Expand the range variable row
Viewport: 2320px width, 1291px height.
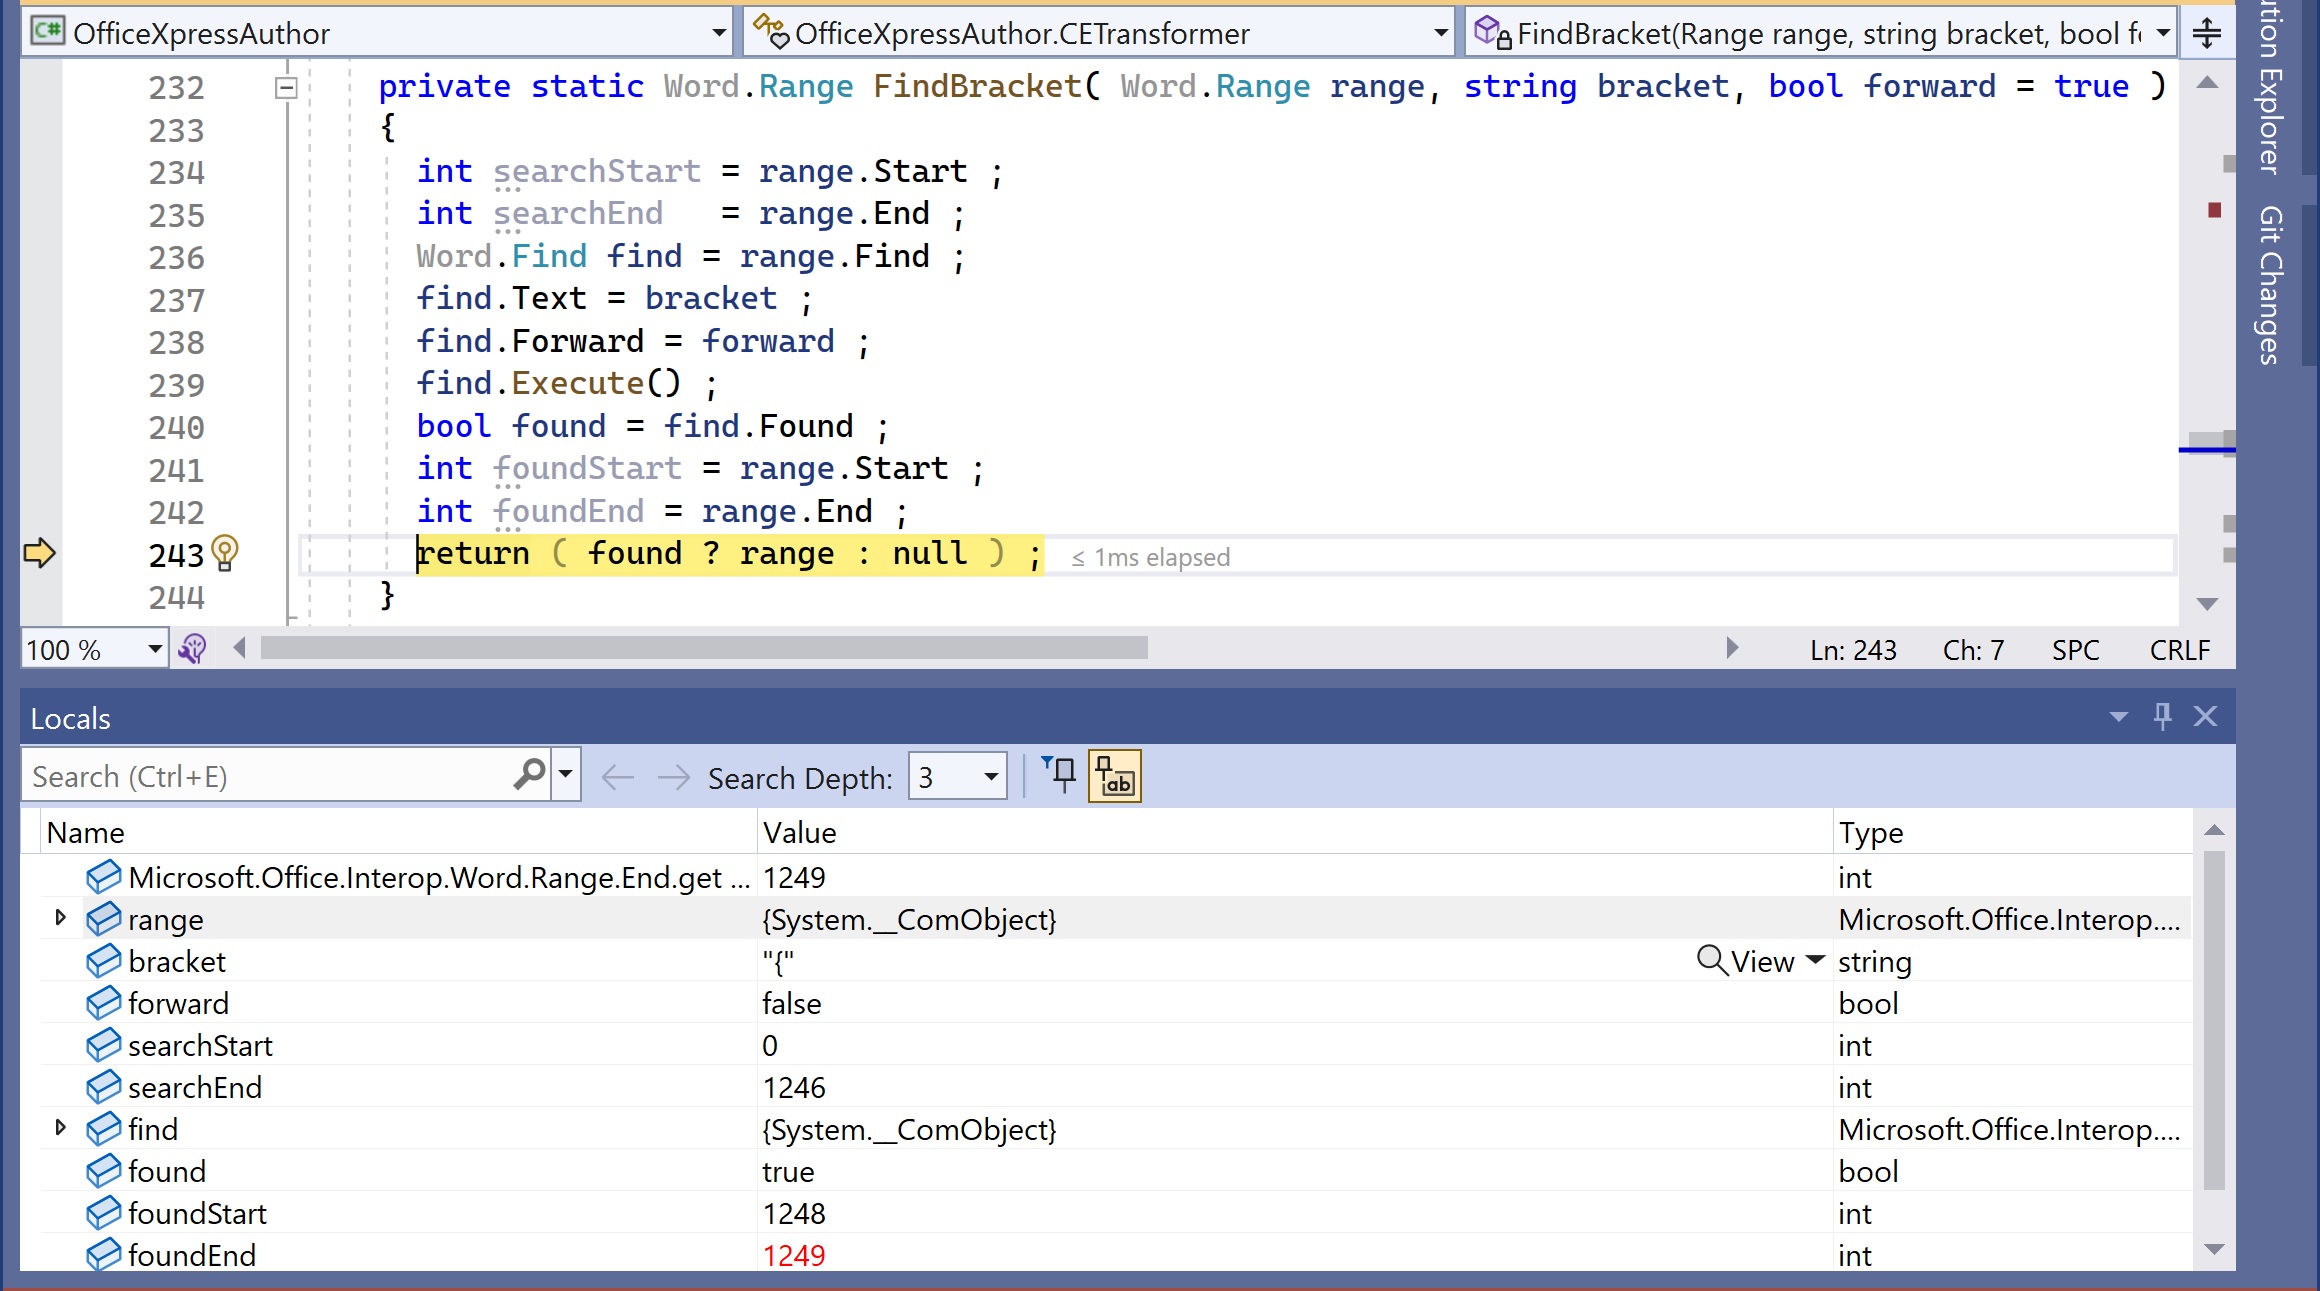(x=60, y=917)
